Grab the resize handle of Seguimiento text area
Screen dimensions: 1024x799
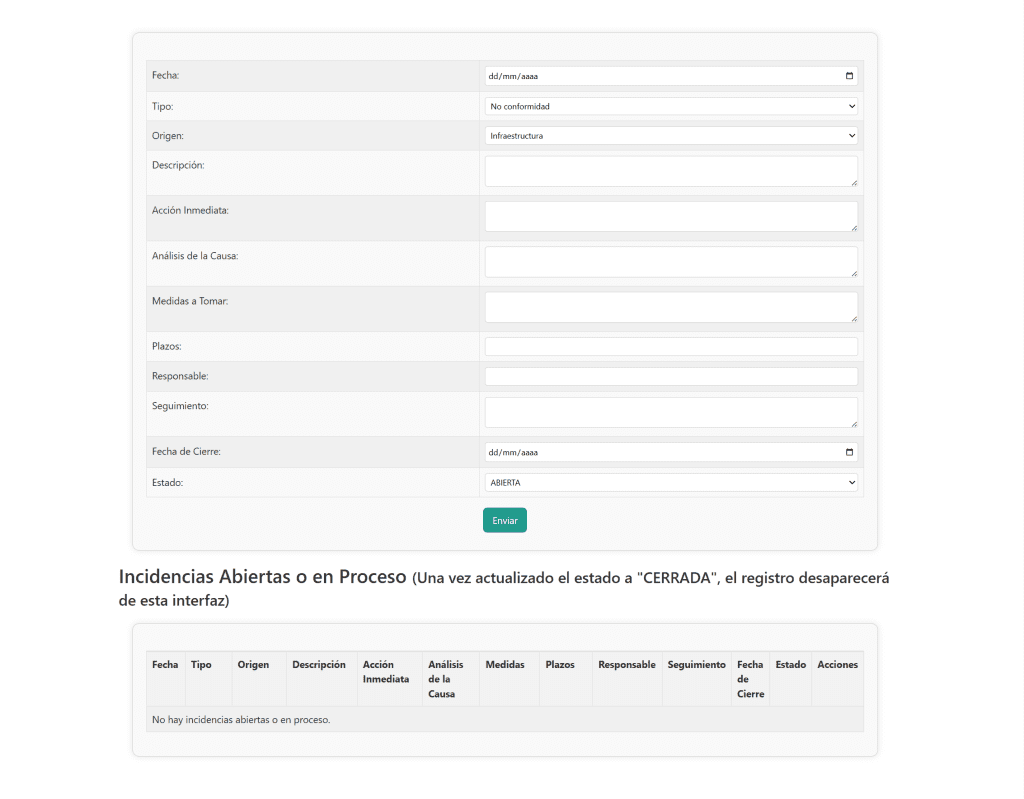[854, 424]
